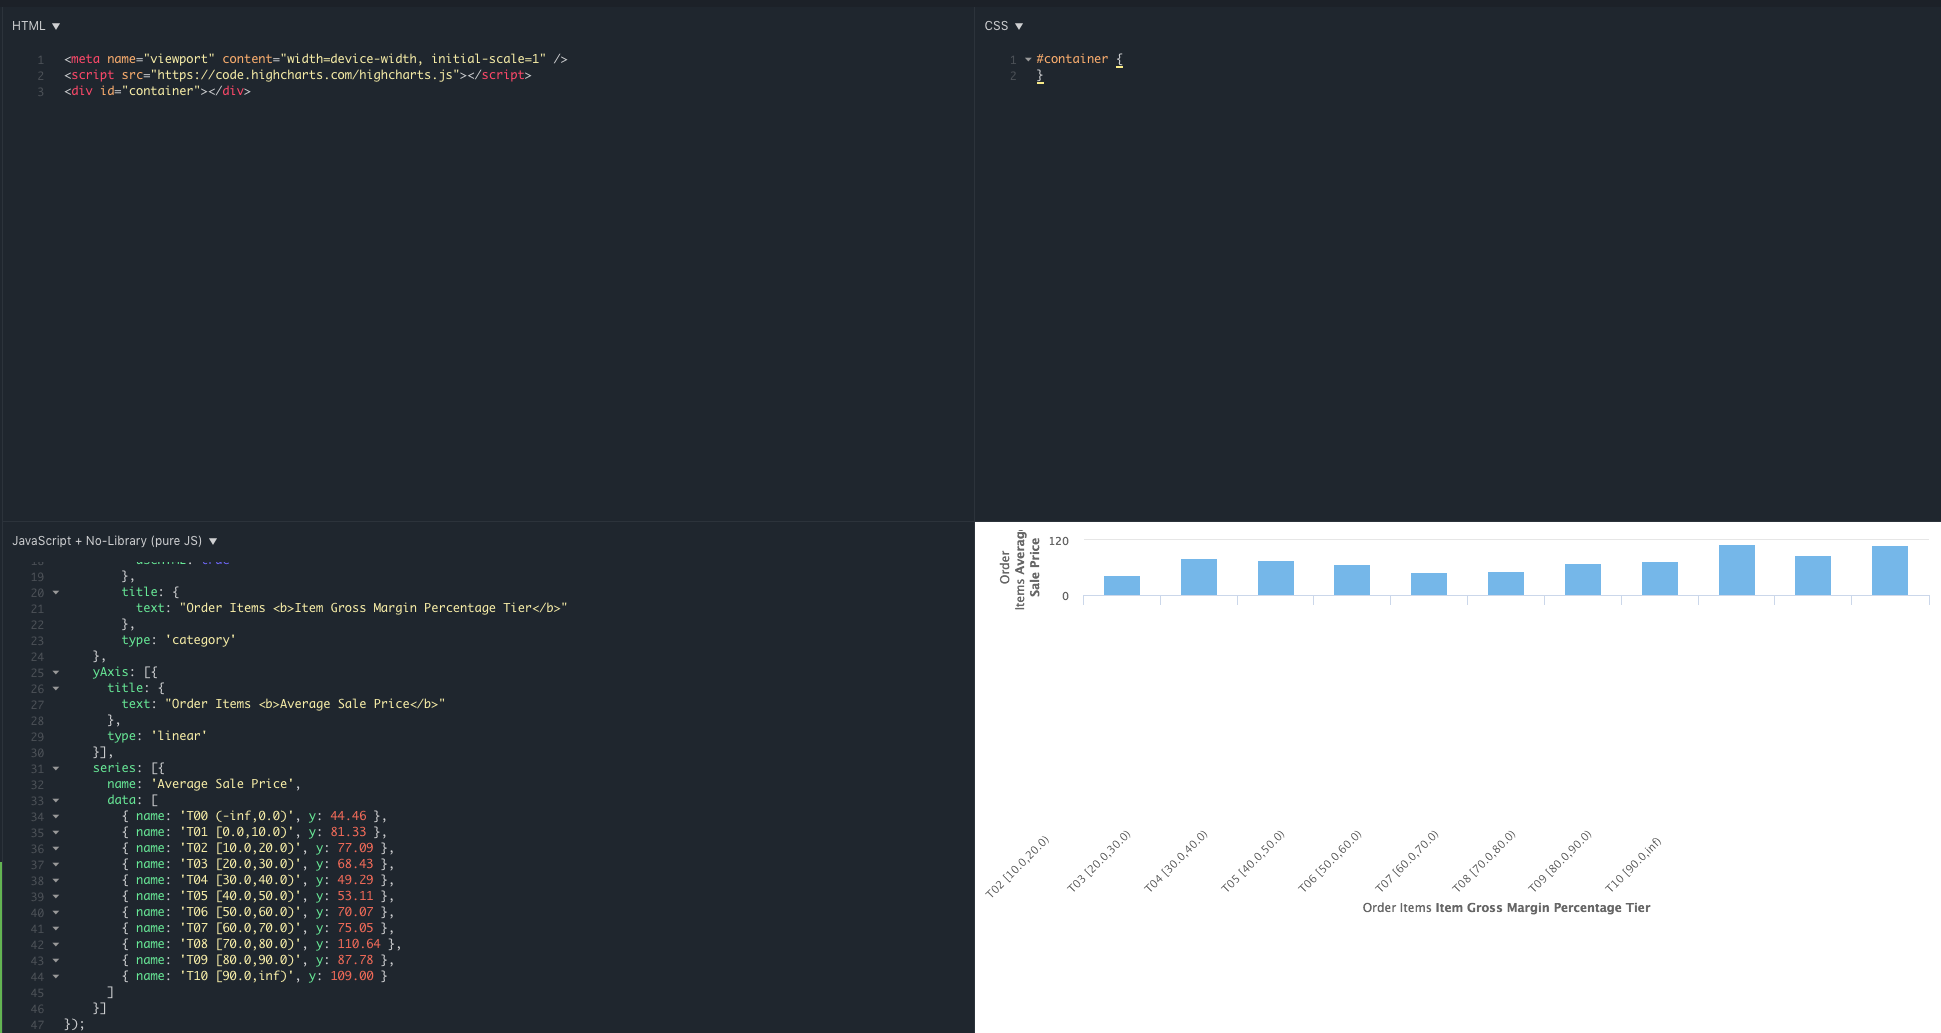Collapse fold arrow at line 37 T03 row
Image resolution: width=1941 pixels, height=1033 pixels.
(56, 865)
